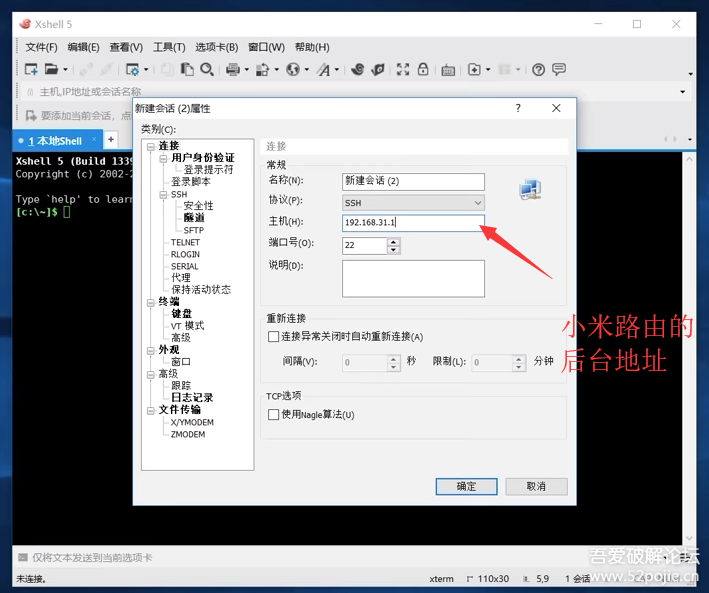This screenshot has width=709, height=593.
Task: Collapse the 高级 tree node
Action: [x=151, y=374]
